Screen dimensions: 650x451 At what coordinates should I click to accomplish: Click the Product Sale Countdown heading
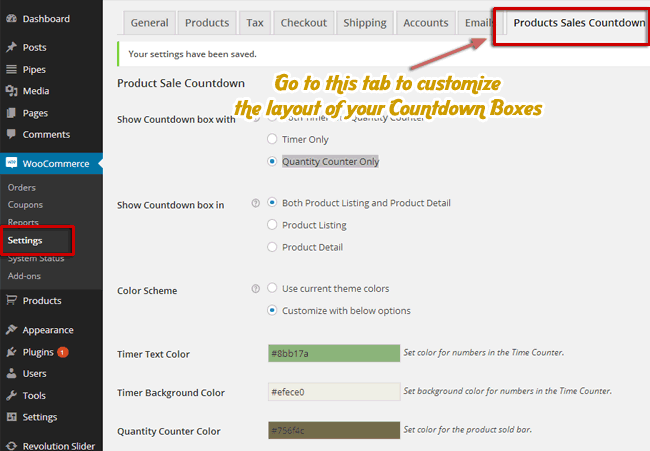181,83
